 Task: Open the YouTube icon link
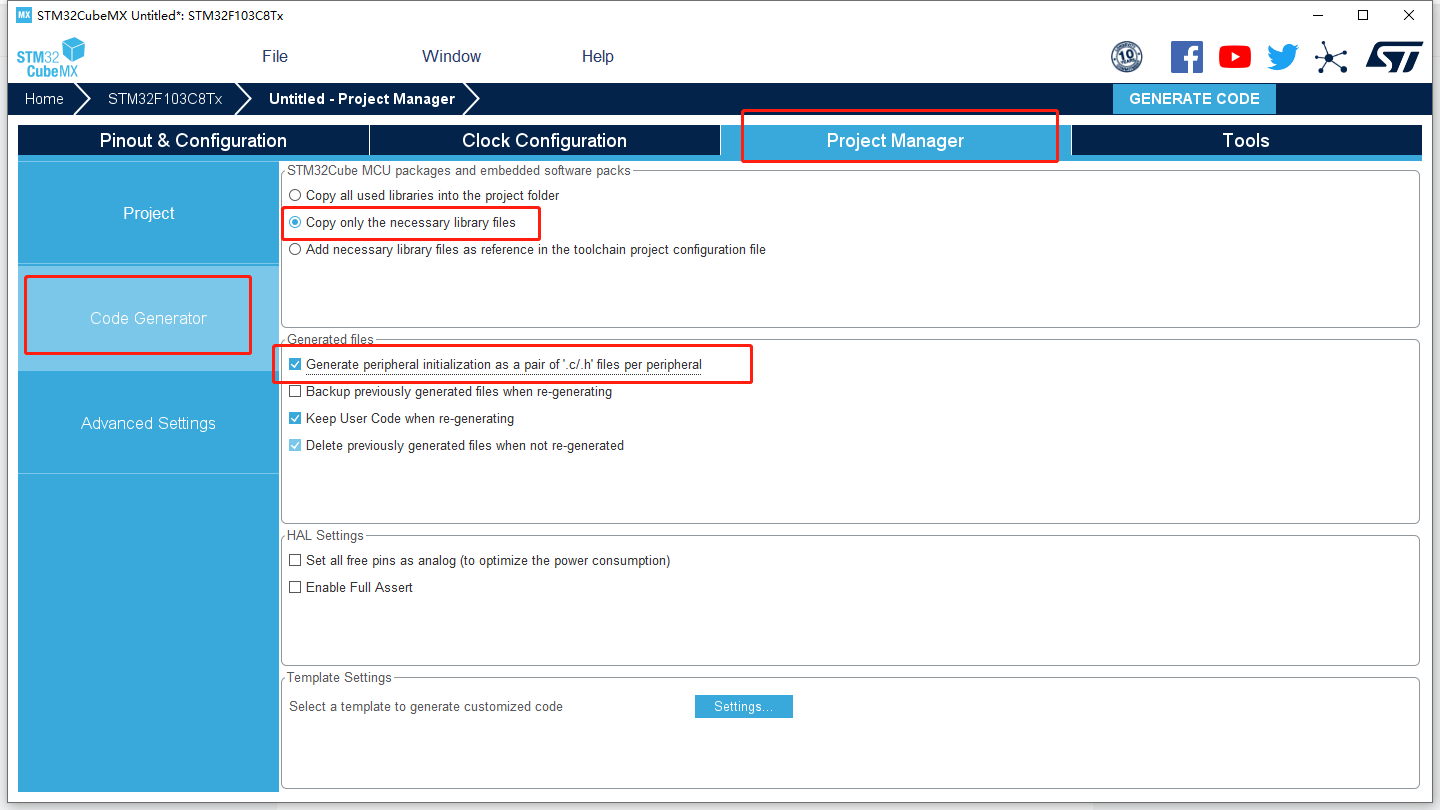coord(1235,57)
